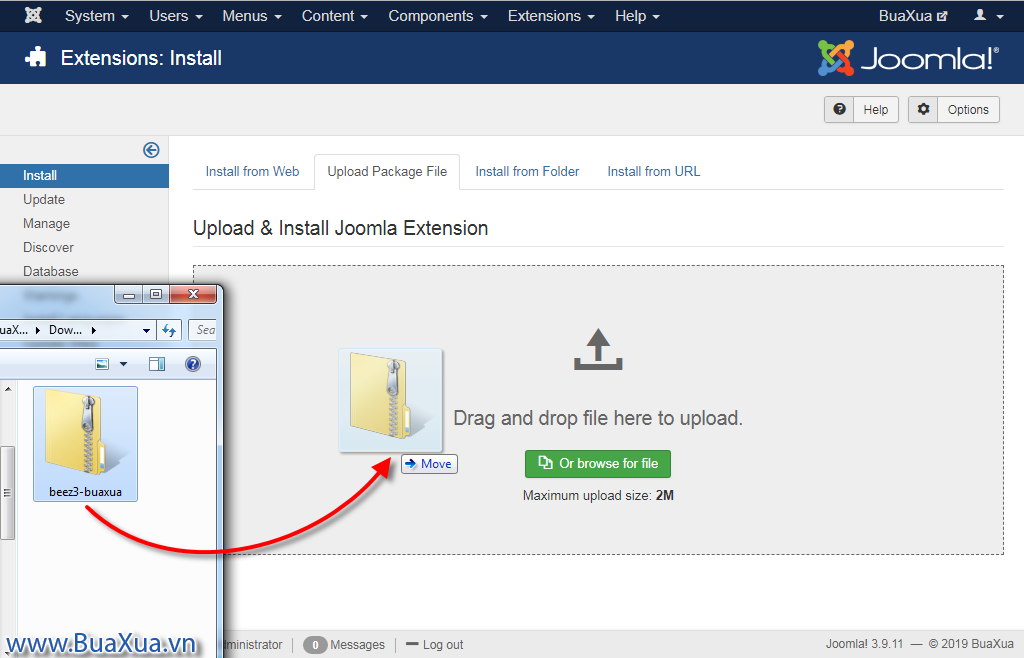Select Database in the sidebar
Screen dimensions: 1024x658
(51, 272)
